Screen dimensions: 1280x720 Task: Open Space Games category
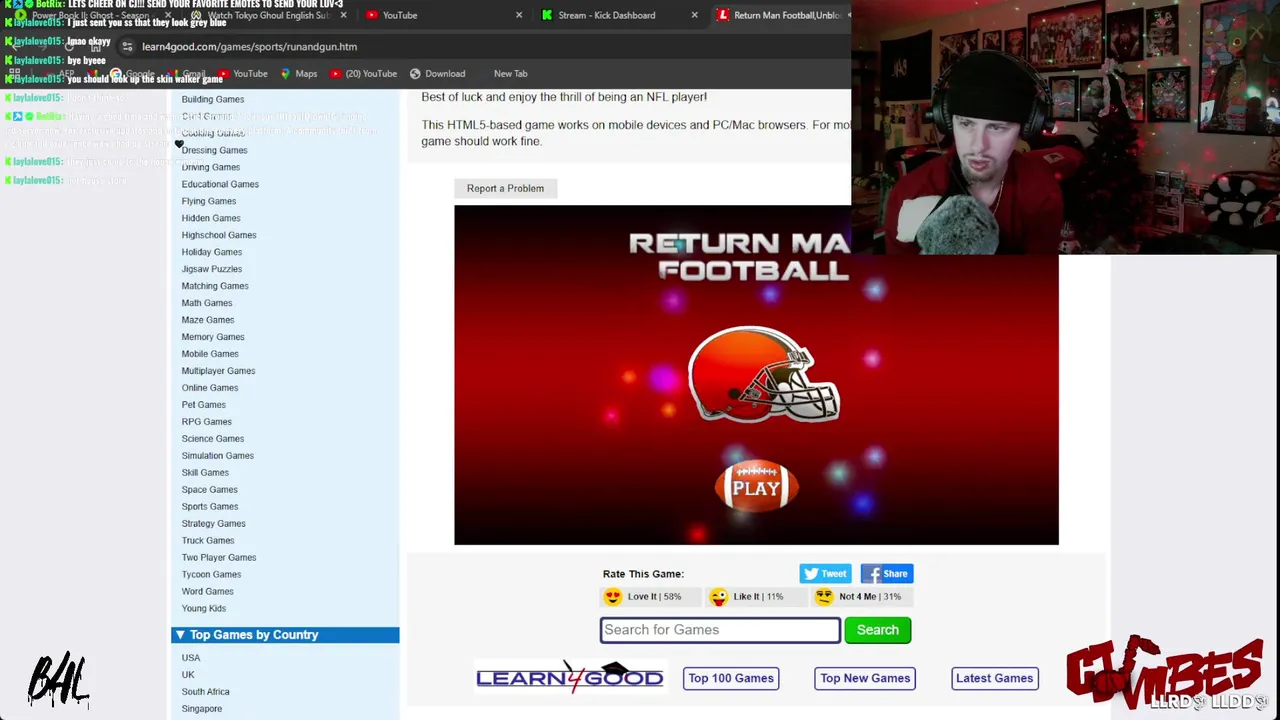(210, 490)
